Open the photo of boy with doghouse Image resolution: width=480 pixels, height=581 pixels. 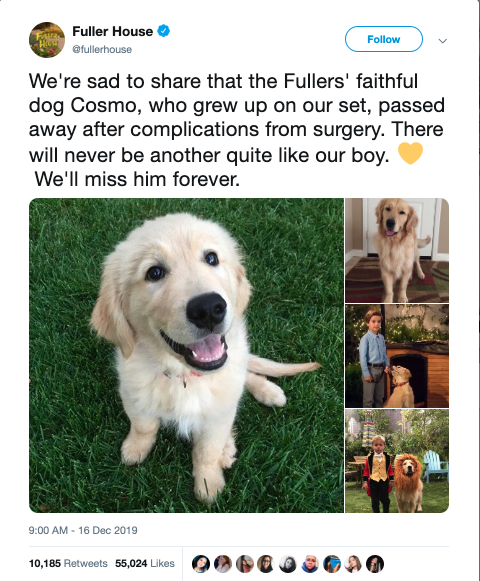[397, 356]
